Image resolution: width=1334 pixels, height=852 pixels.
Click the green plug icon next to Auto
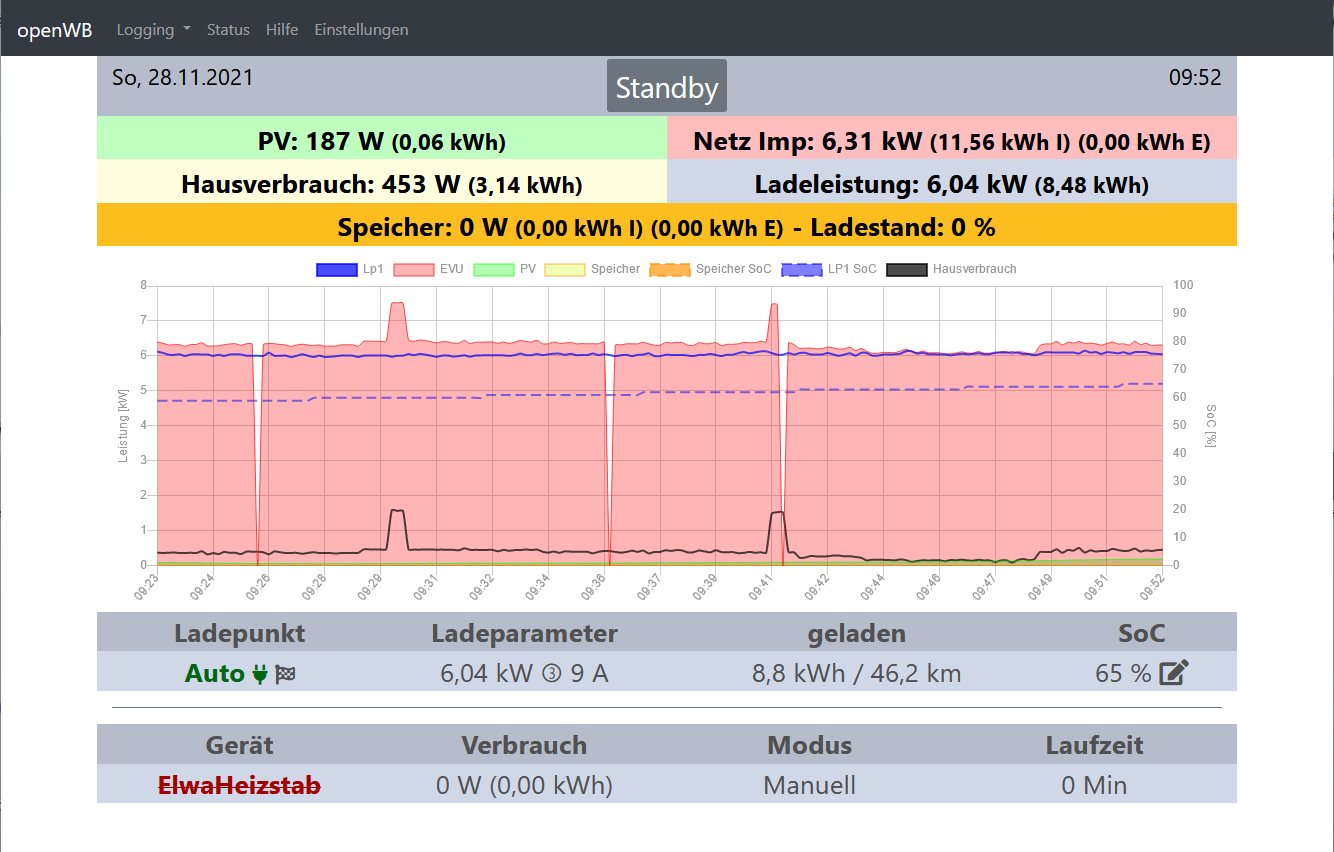pyautogui.click(x=260, y=675)
